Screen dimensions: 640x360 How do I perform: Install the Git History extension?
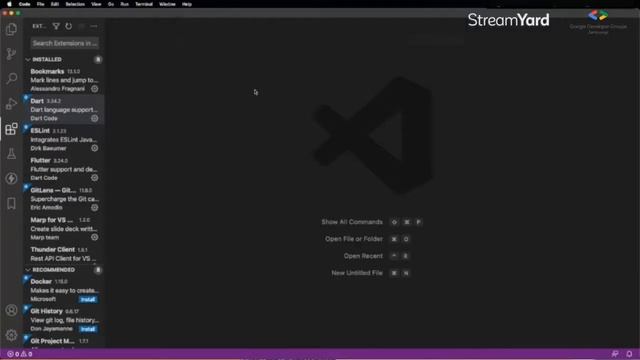88,329
